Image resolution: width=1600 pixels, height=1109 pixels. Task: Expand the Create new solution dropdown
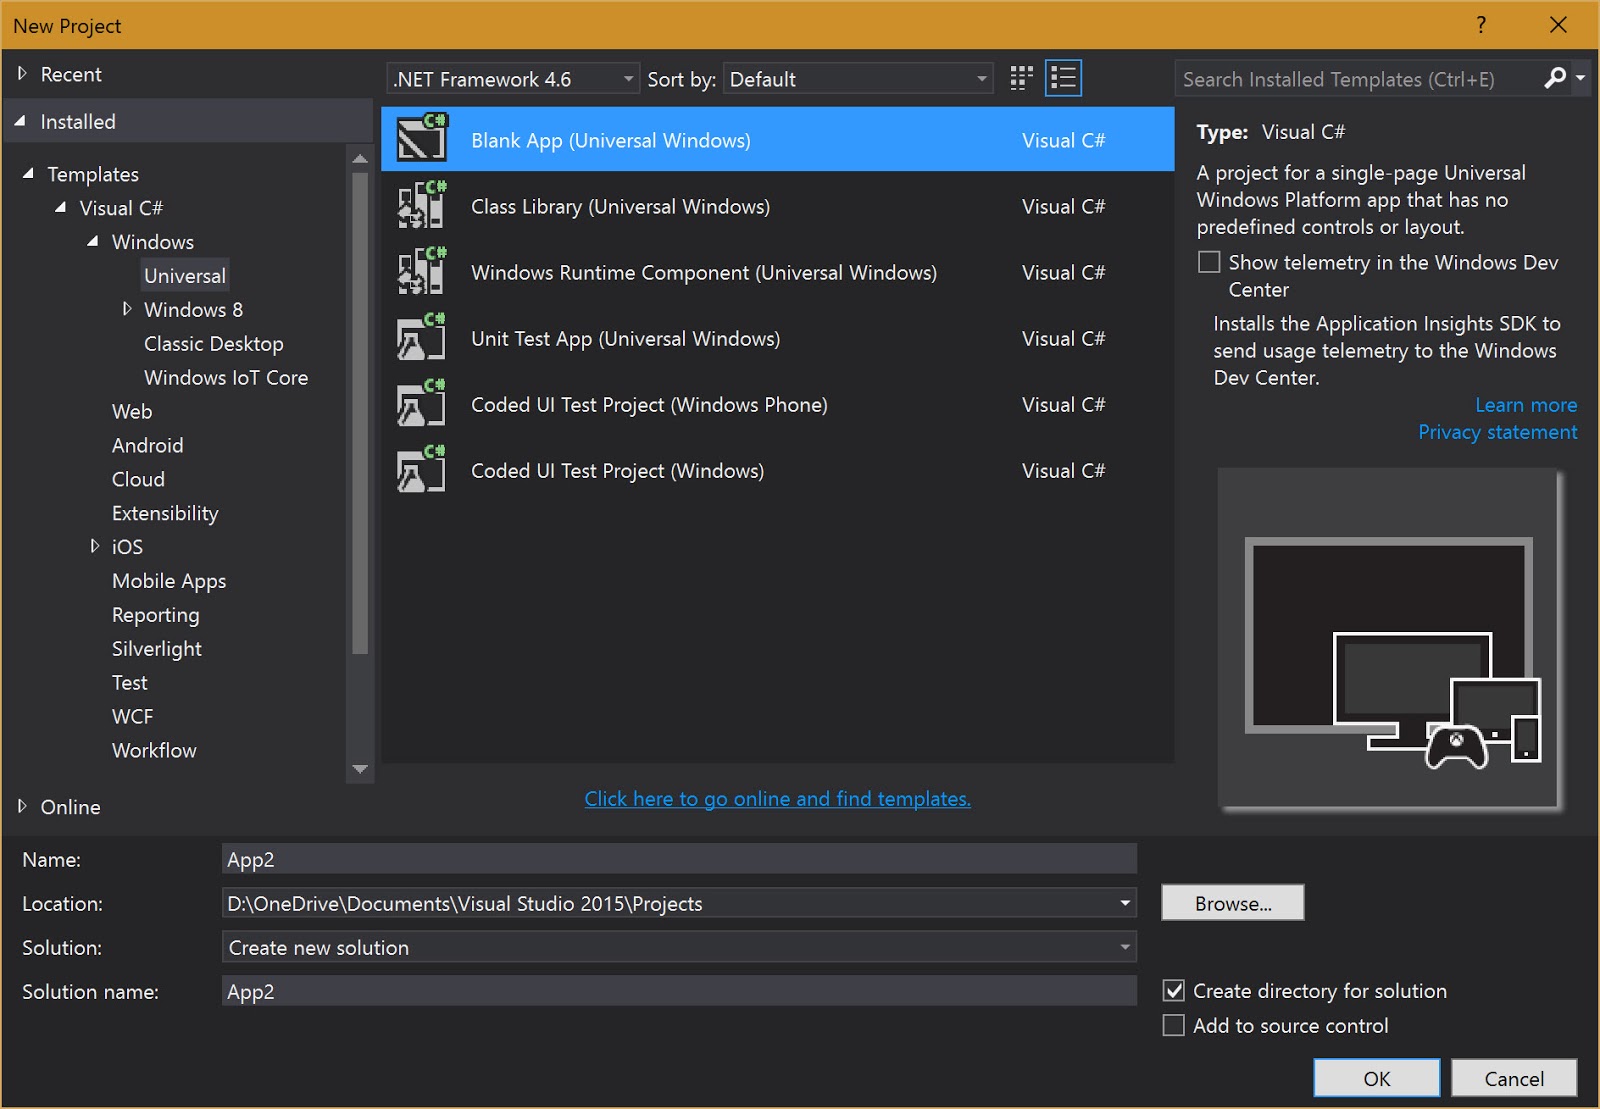click(x=1124, y=947)
